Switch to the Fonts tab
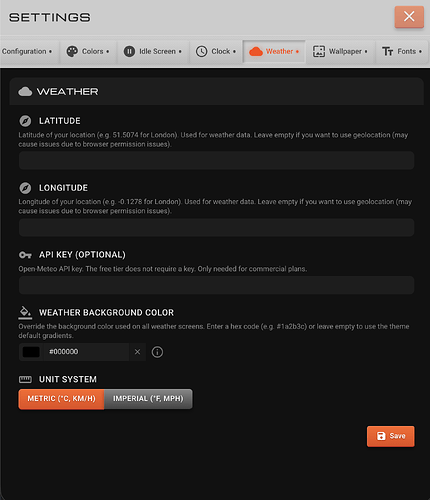Screen dimensions: 430x500 click(x=402, y=51)
